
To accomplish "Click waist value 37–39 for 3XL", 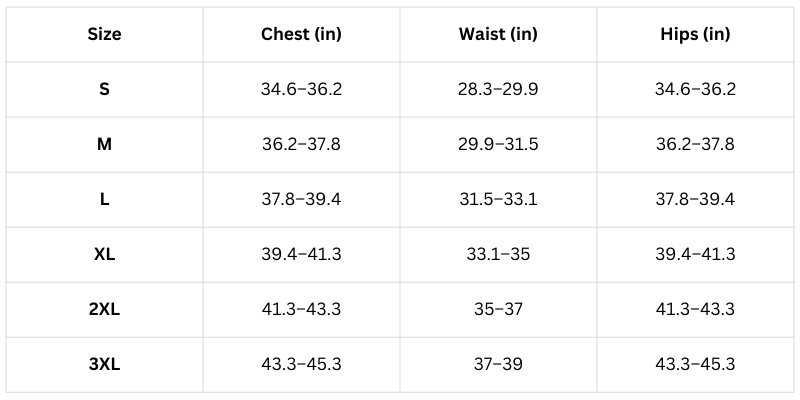I will pyautogui.click(x=498, y=364).
